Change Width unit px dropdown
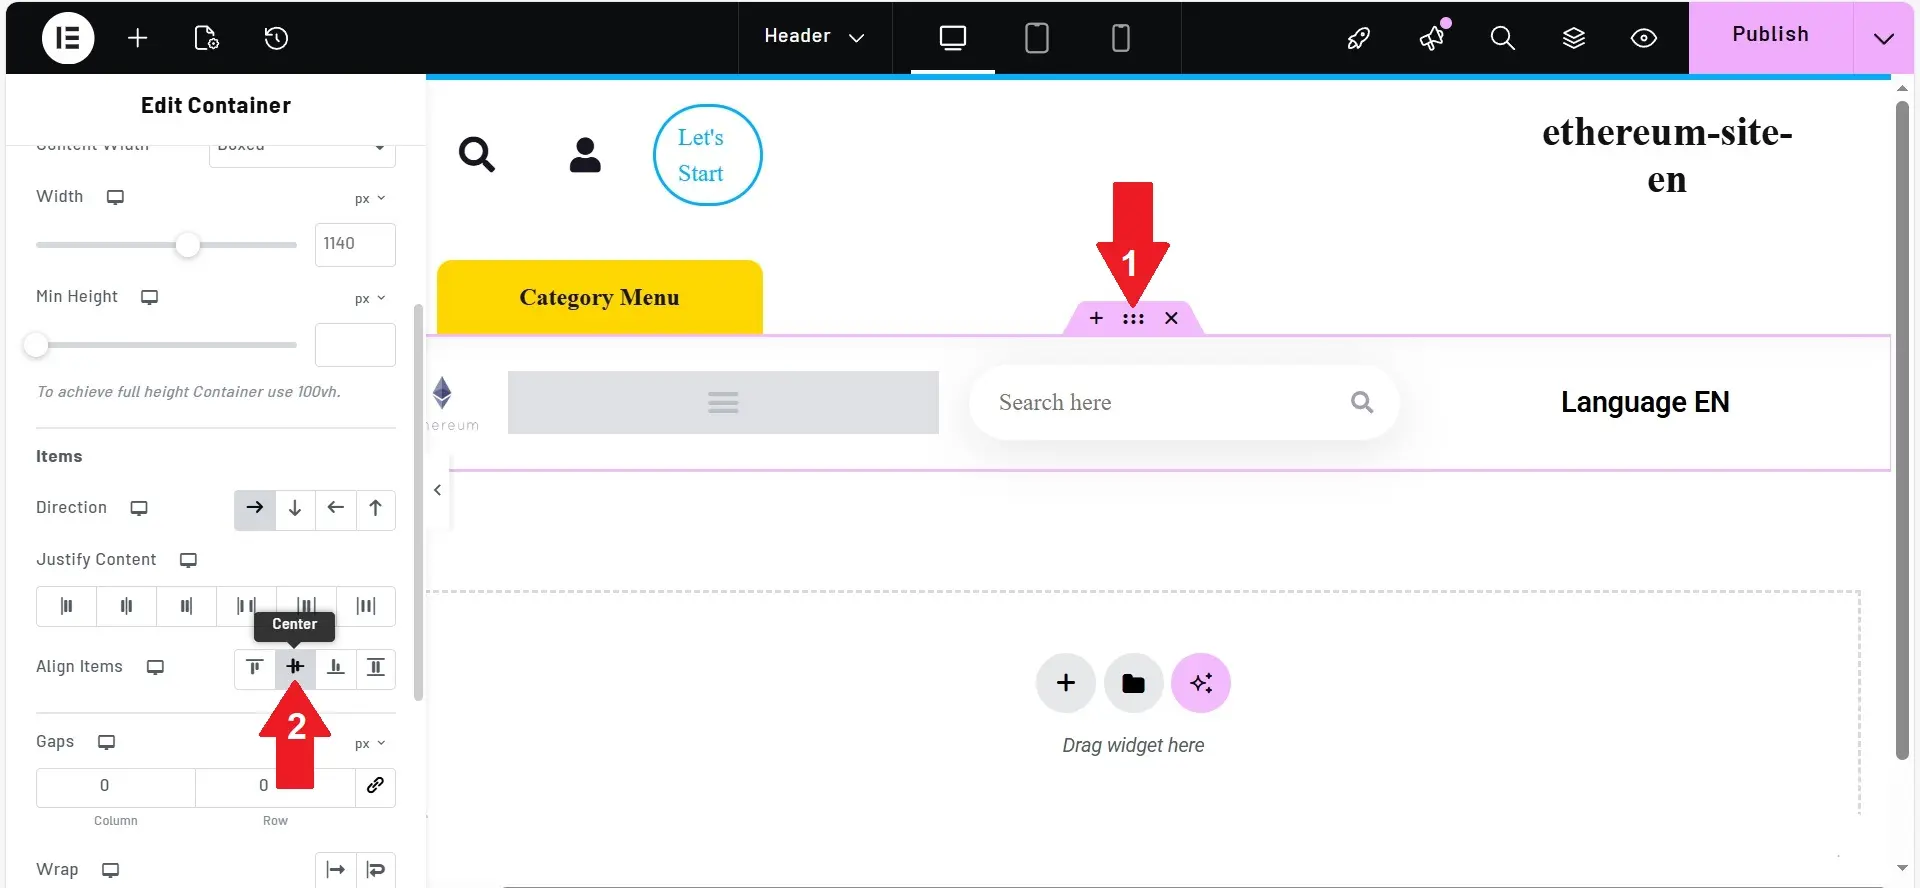1920x888 pixels. click(370, 198)
